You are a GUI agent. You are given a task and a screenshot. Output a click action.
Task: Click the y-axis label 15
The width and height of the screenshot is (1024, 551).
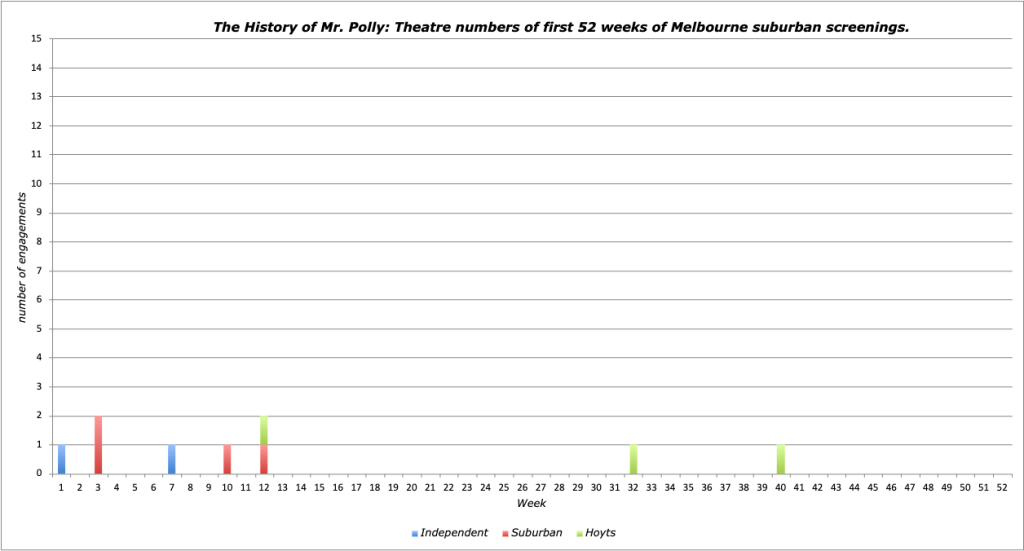(x=37, y=39)
